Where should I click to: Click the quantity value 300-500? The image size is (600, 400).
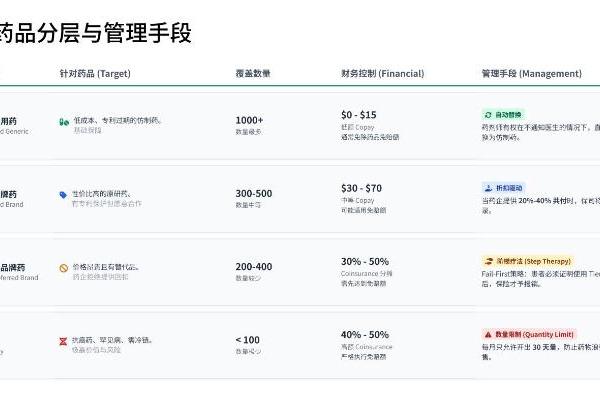coord(254,193)
